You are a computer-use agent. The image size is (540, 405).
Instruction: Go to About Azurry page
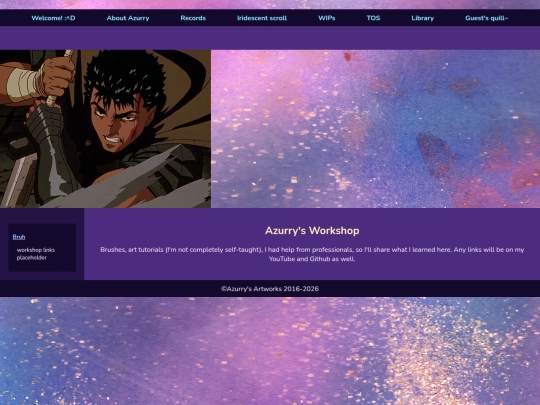tap(128, 18)
